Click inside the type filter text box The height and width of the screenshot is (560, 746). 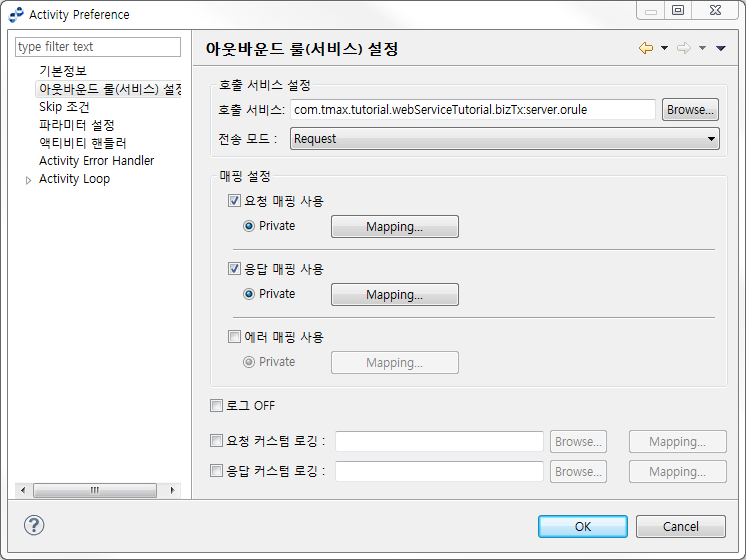(x=98, y=47)
